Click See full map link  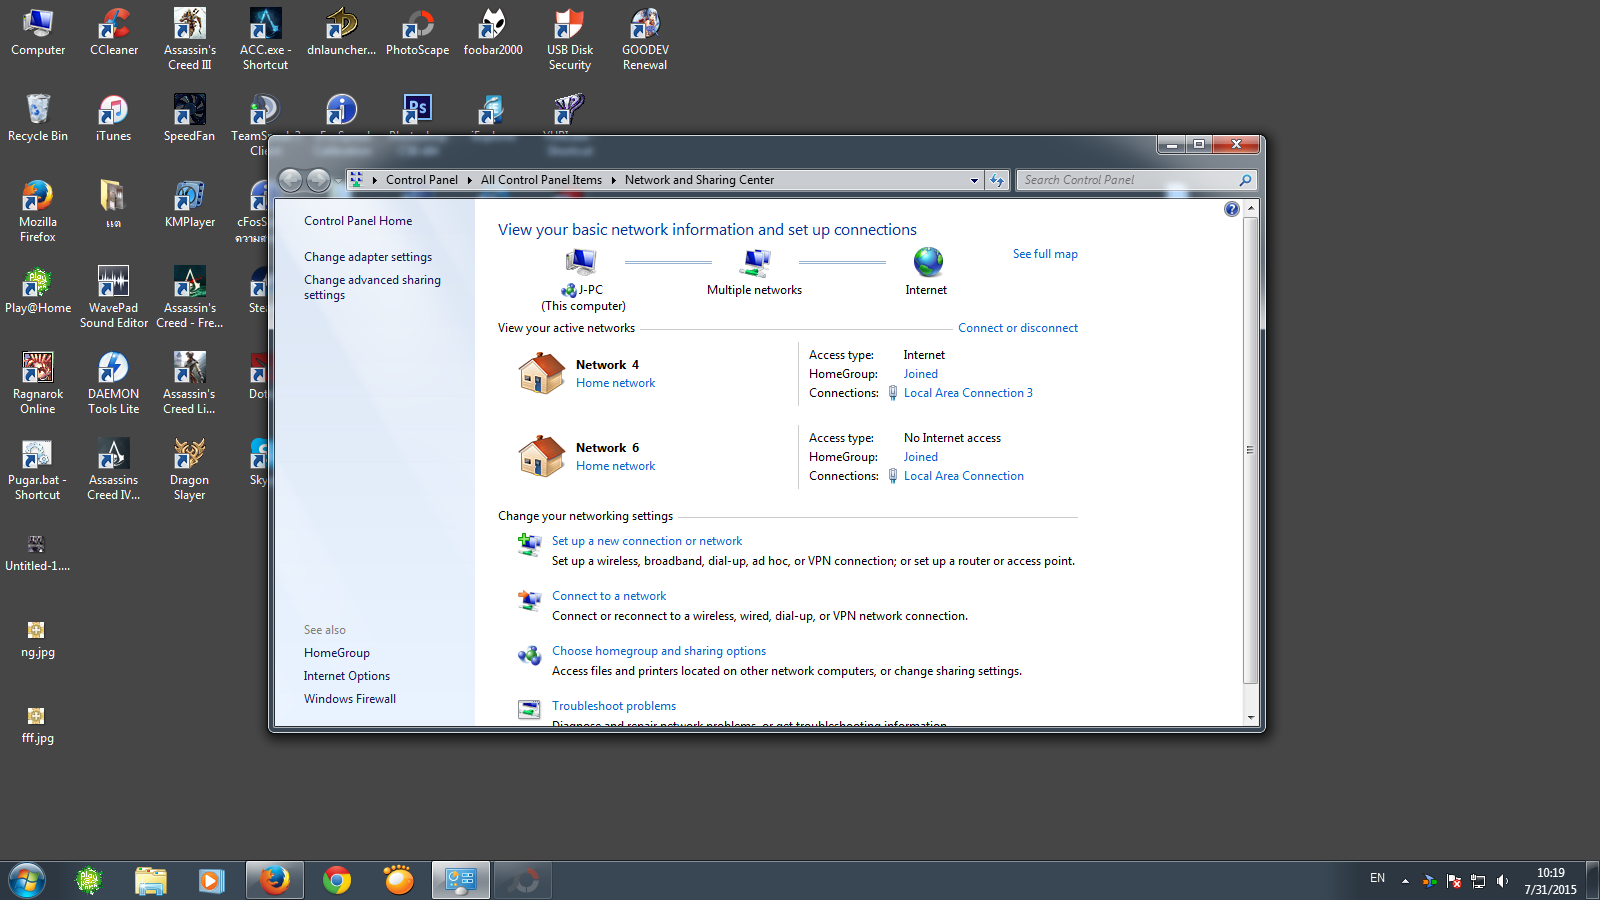click(1045, 254)
